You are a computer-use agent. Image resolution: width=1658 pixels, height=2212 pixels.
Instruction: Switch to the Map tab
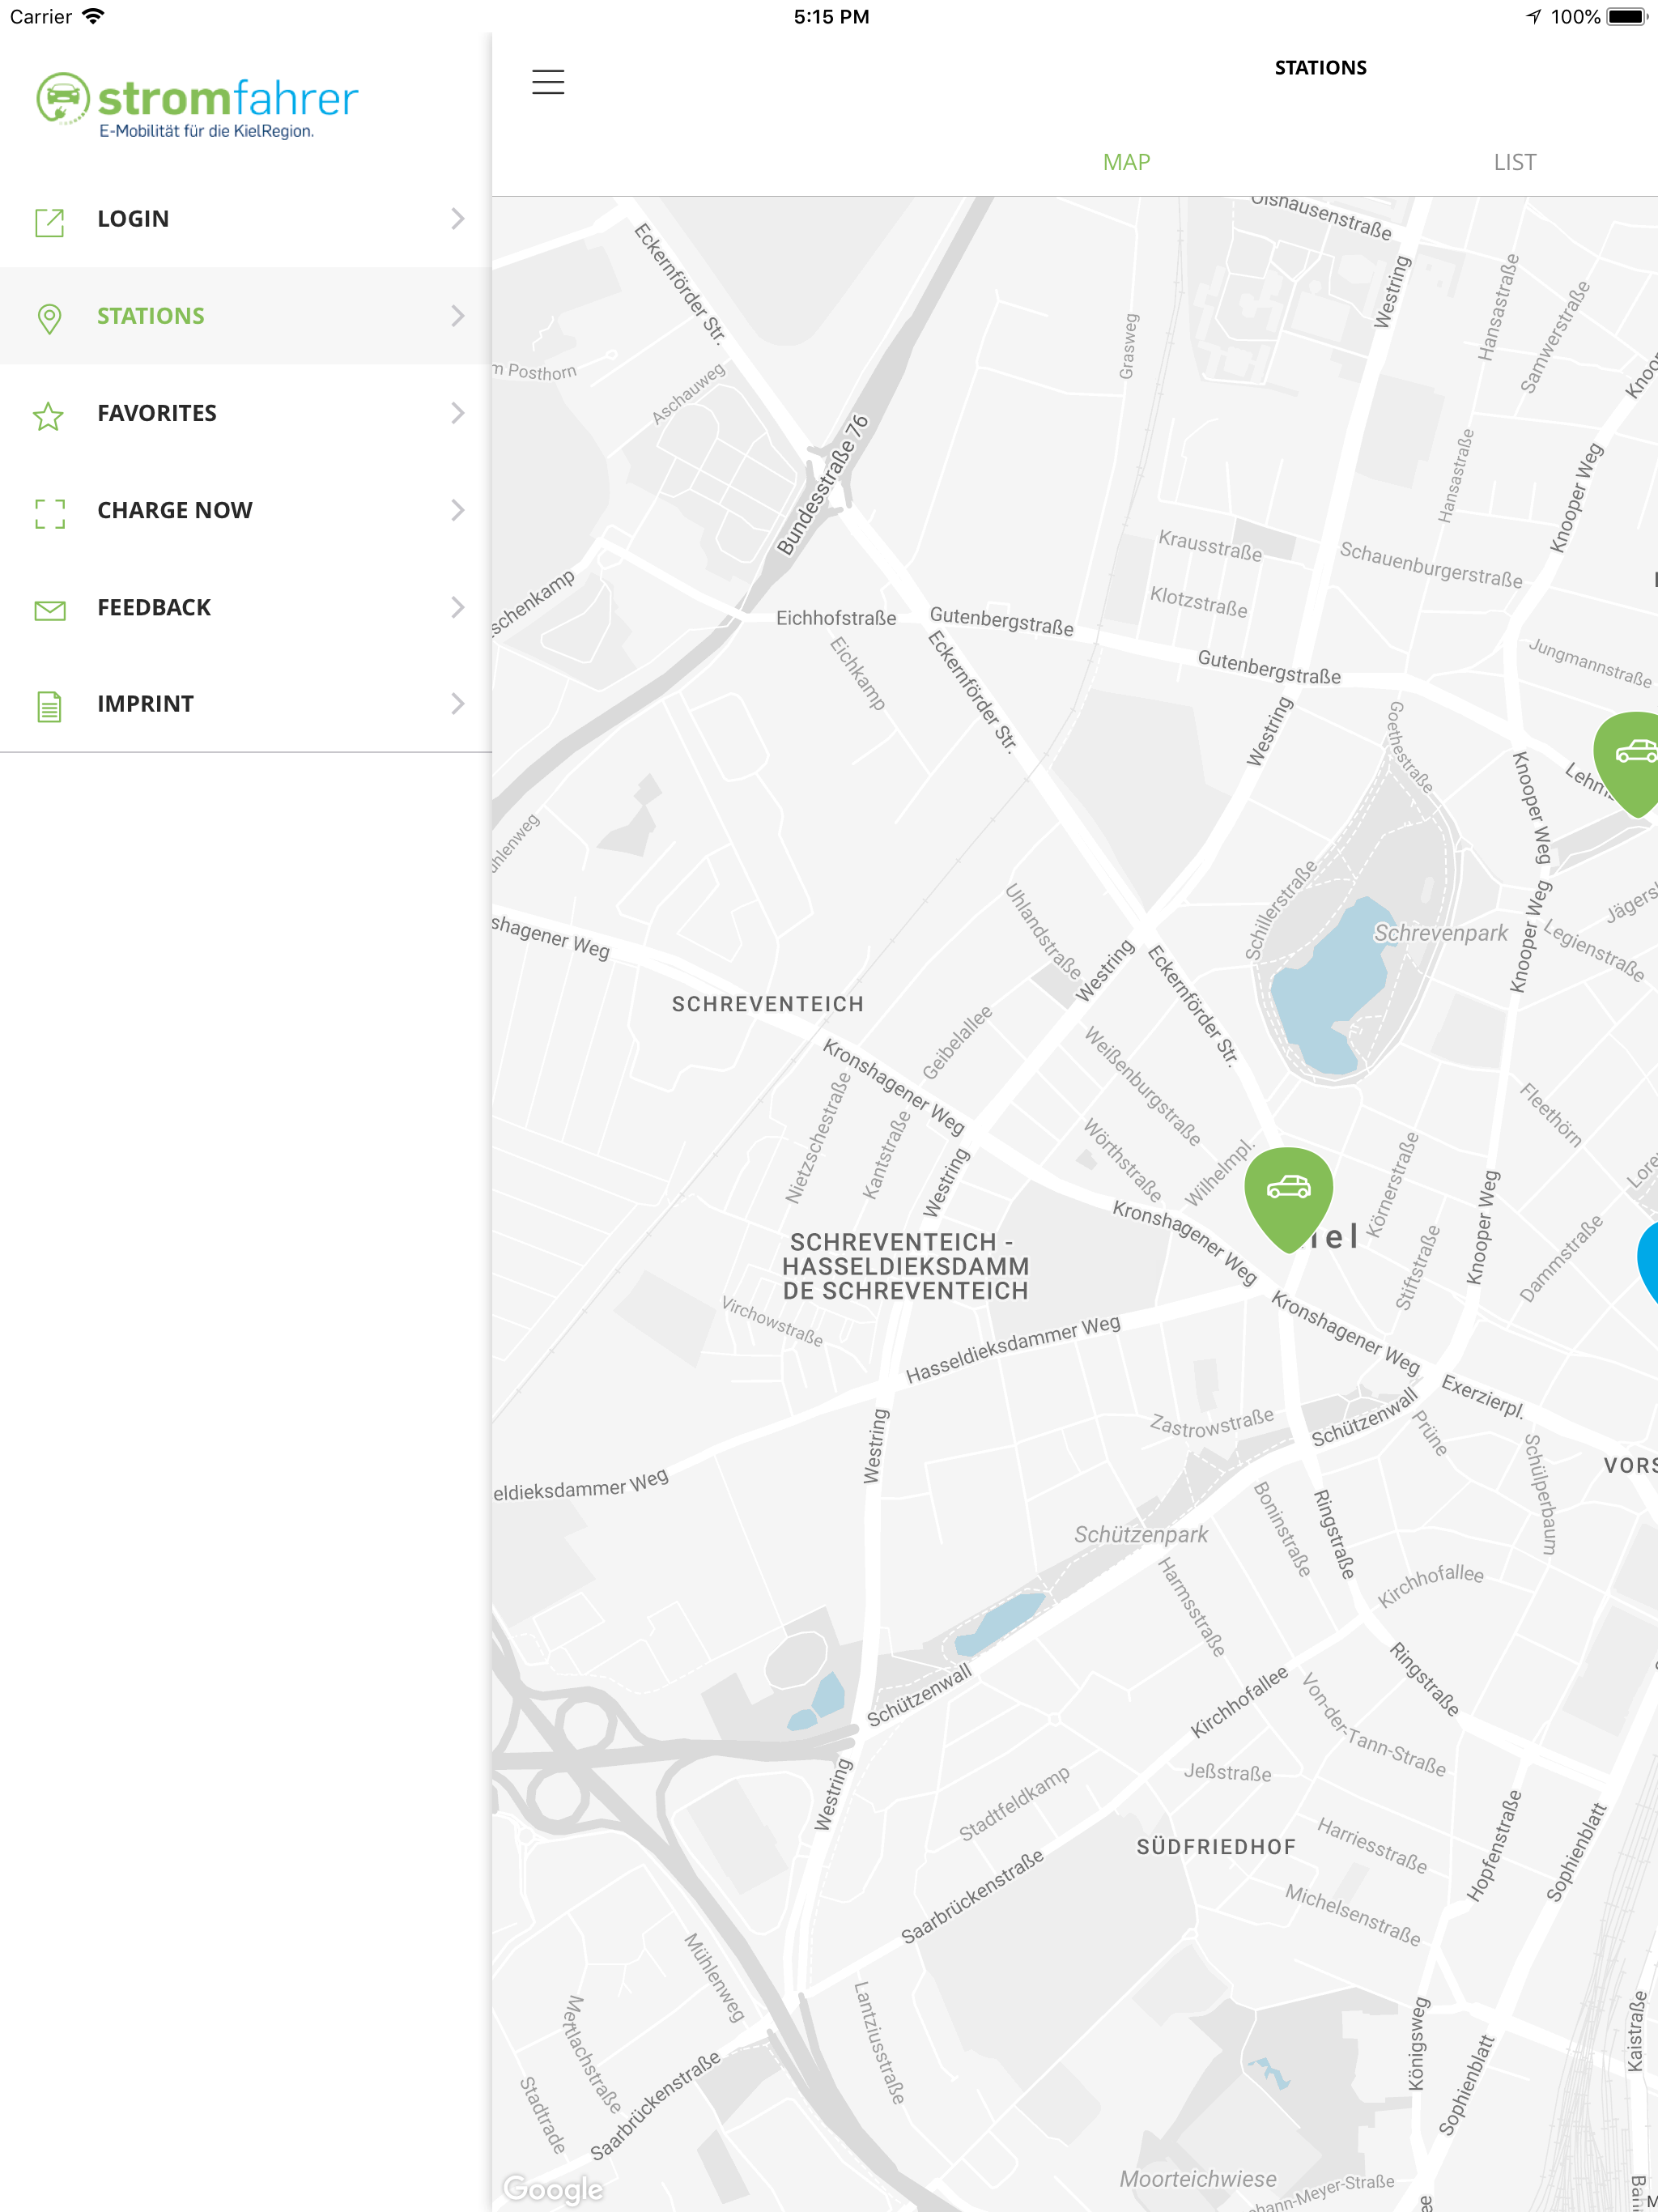1126,162
